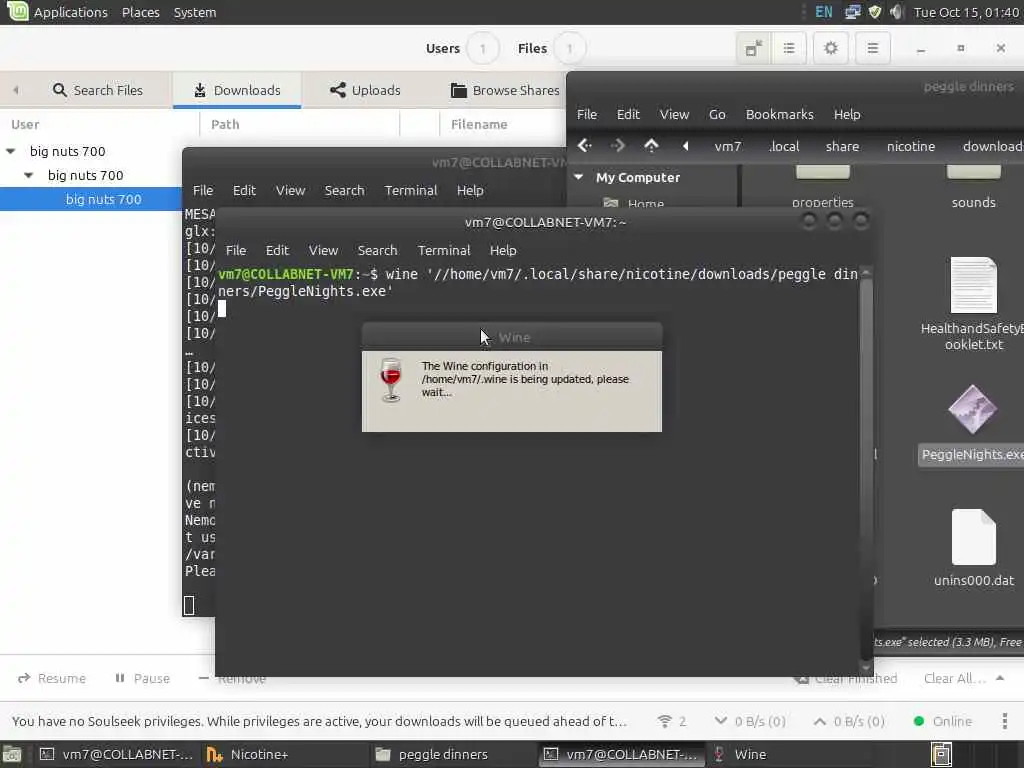Open File menu in file manager window

[x=586, y=114]
